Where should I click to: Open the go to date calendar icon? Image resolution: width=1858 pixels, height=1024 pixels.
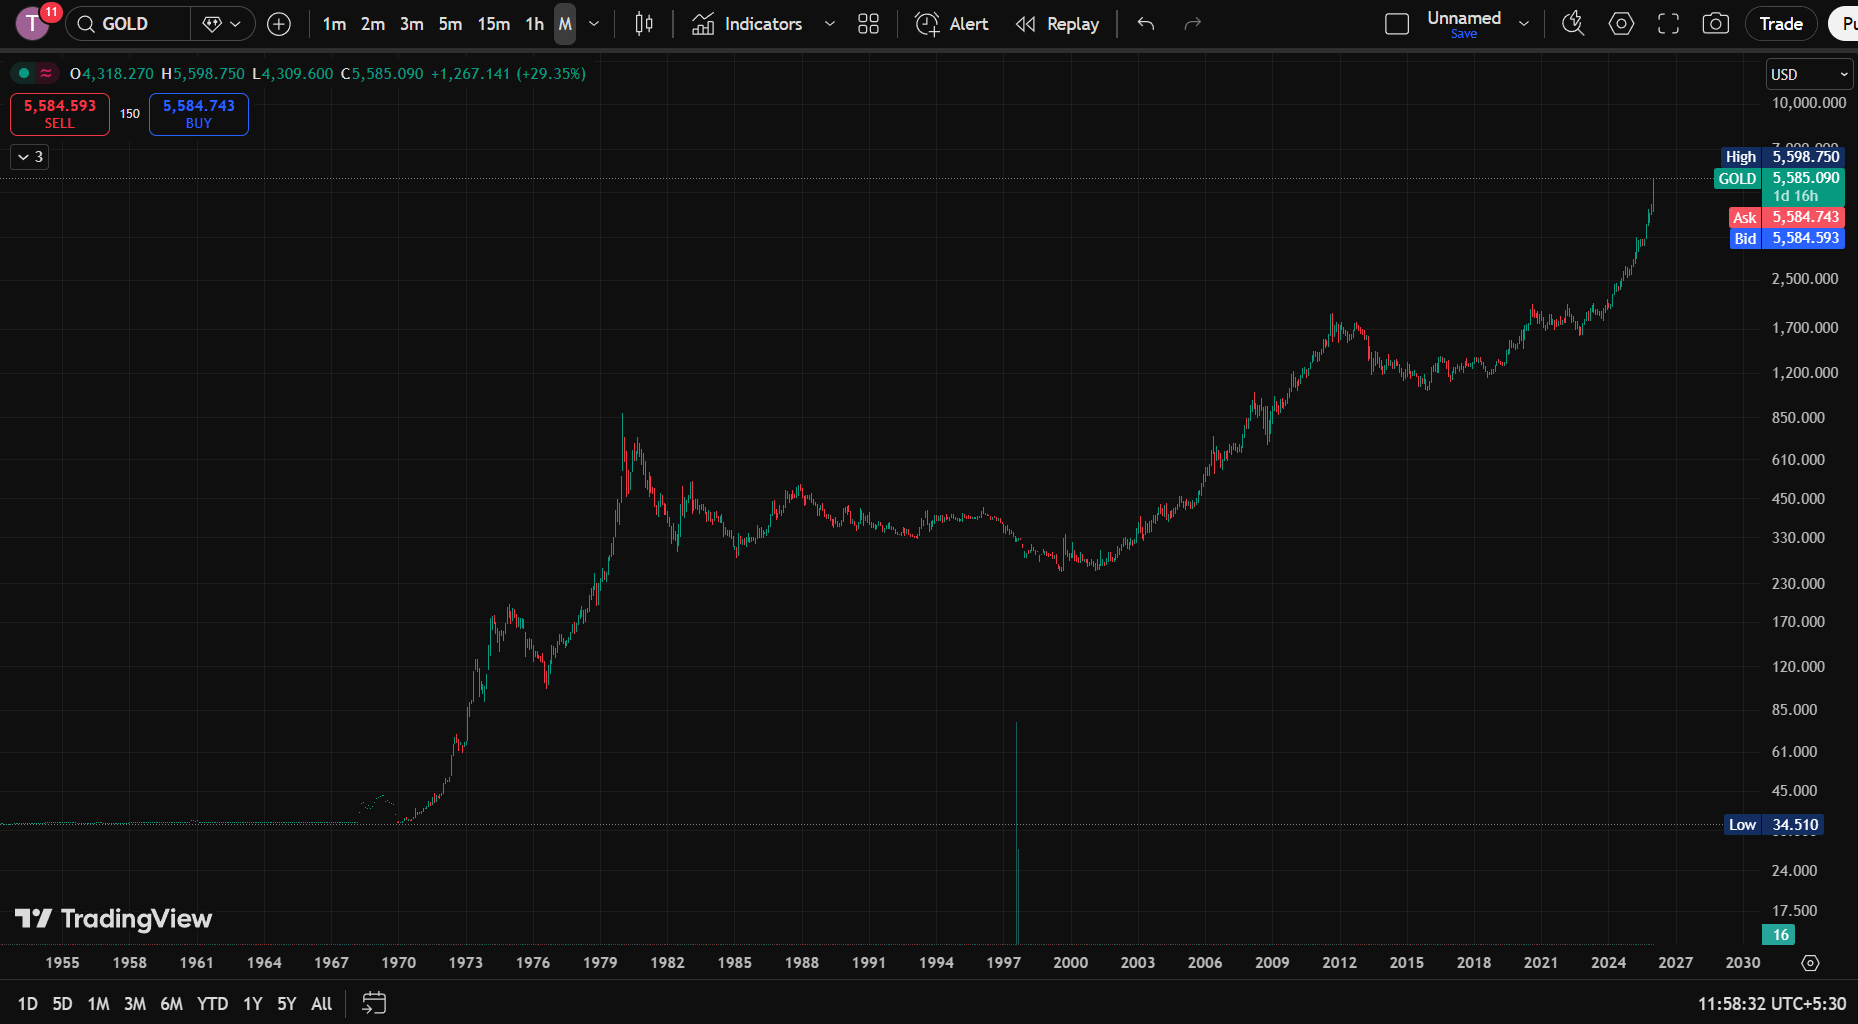point(374,1003)
